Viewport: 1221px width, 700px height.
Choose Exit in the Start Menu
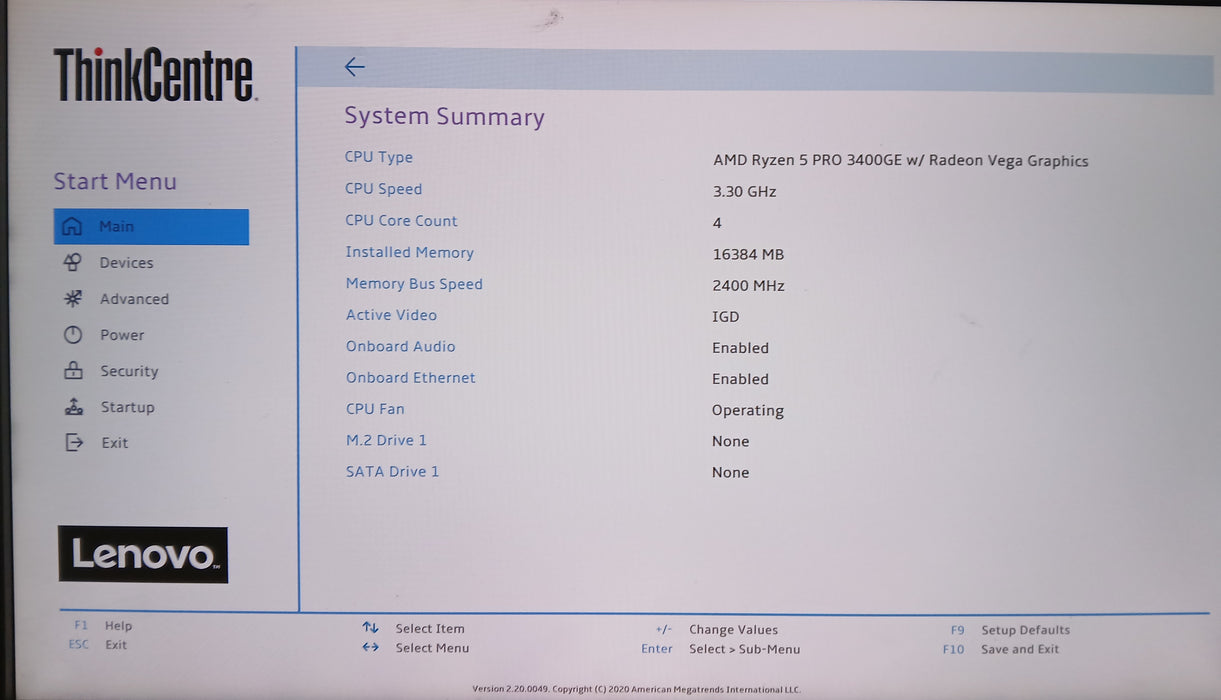coord(115,443)
